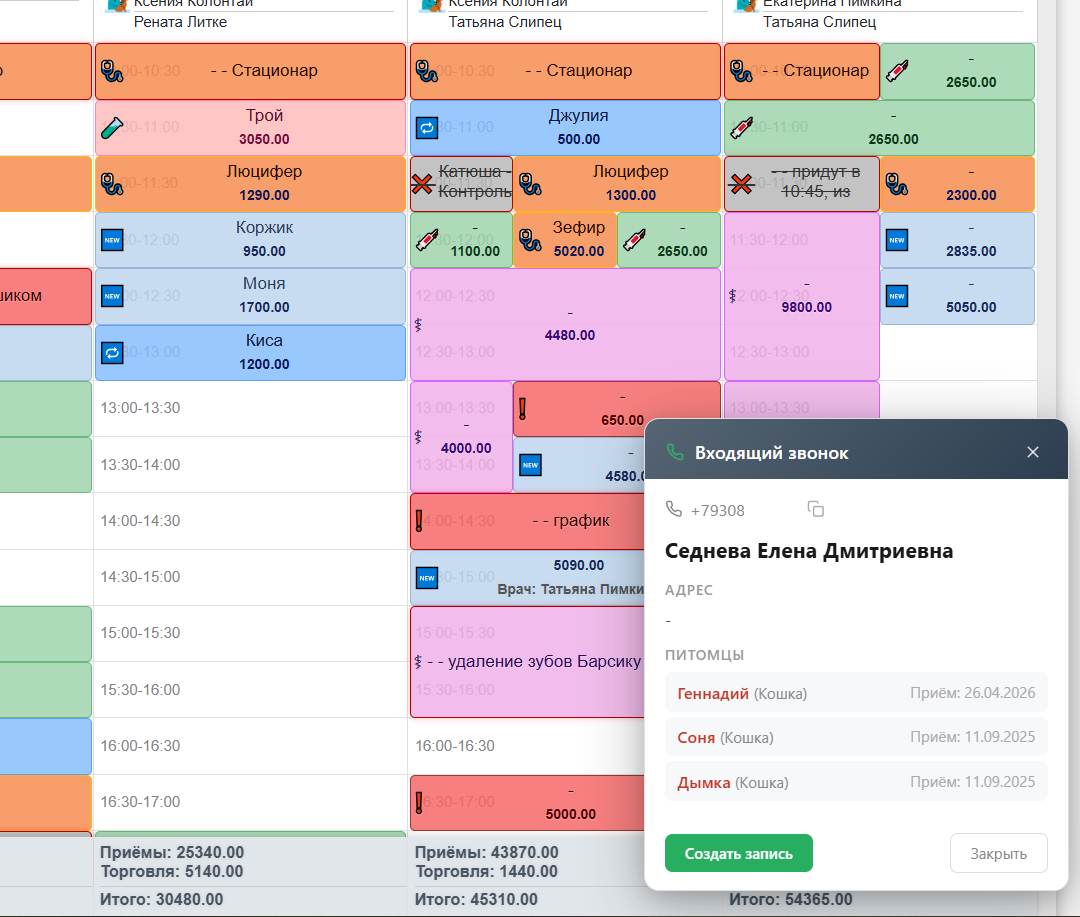
Task: Click the stethoscope icon on Люцифер 1290.00 appointment
Action: point(112,184)
